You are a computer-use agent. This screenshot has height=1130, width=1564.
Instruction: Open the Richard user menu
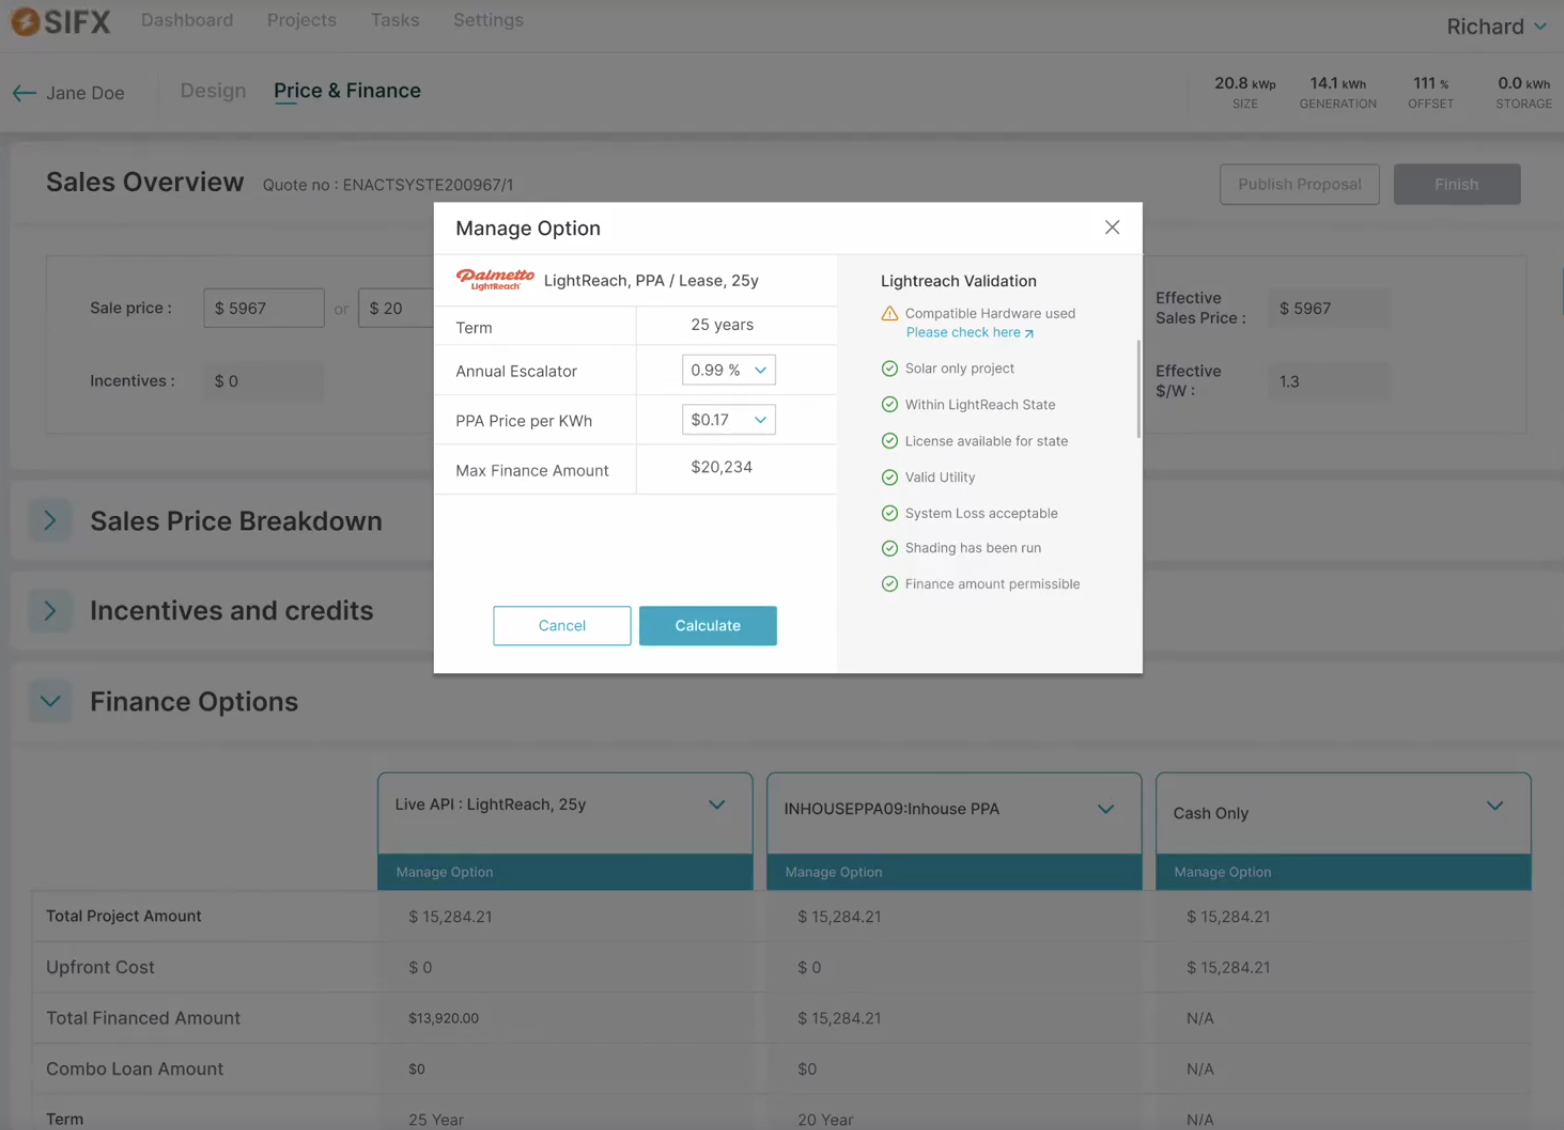point(1496,27)
